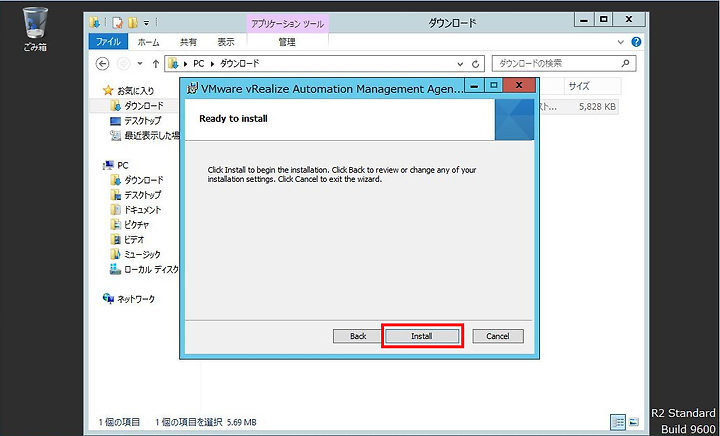Image resolution: width=720 pixels, height=436 pixels.
Task: Open the 管理 ribbon tab
Action: point(287,42)
